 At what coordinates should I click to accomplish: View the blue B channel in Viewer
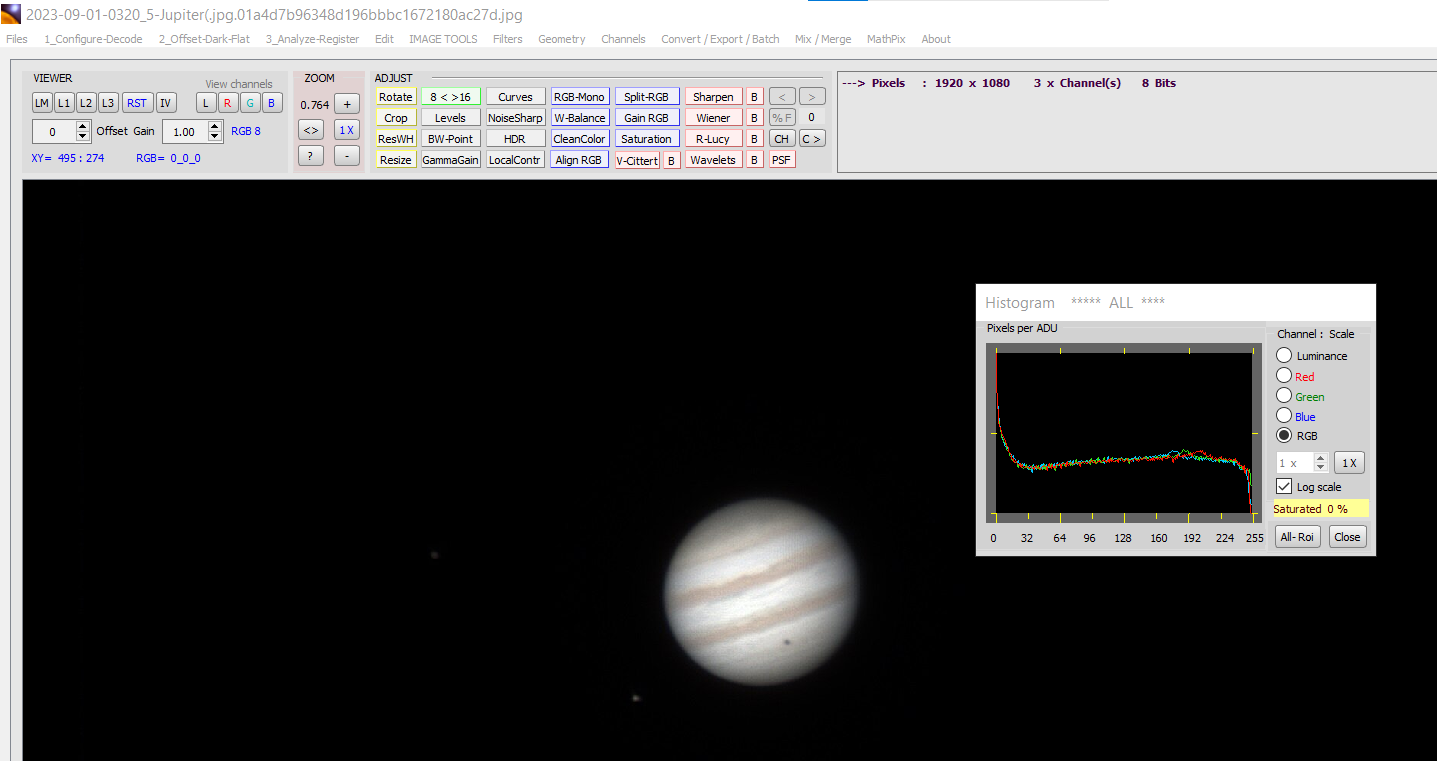coord(272,103)
